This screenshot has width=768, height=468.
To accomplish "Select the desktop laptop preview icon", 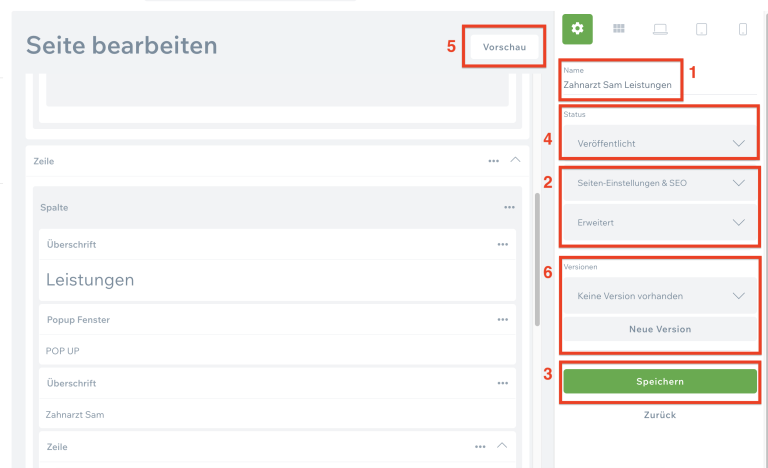I will 660,29.
